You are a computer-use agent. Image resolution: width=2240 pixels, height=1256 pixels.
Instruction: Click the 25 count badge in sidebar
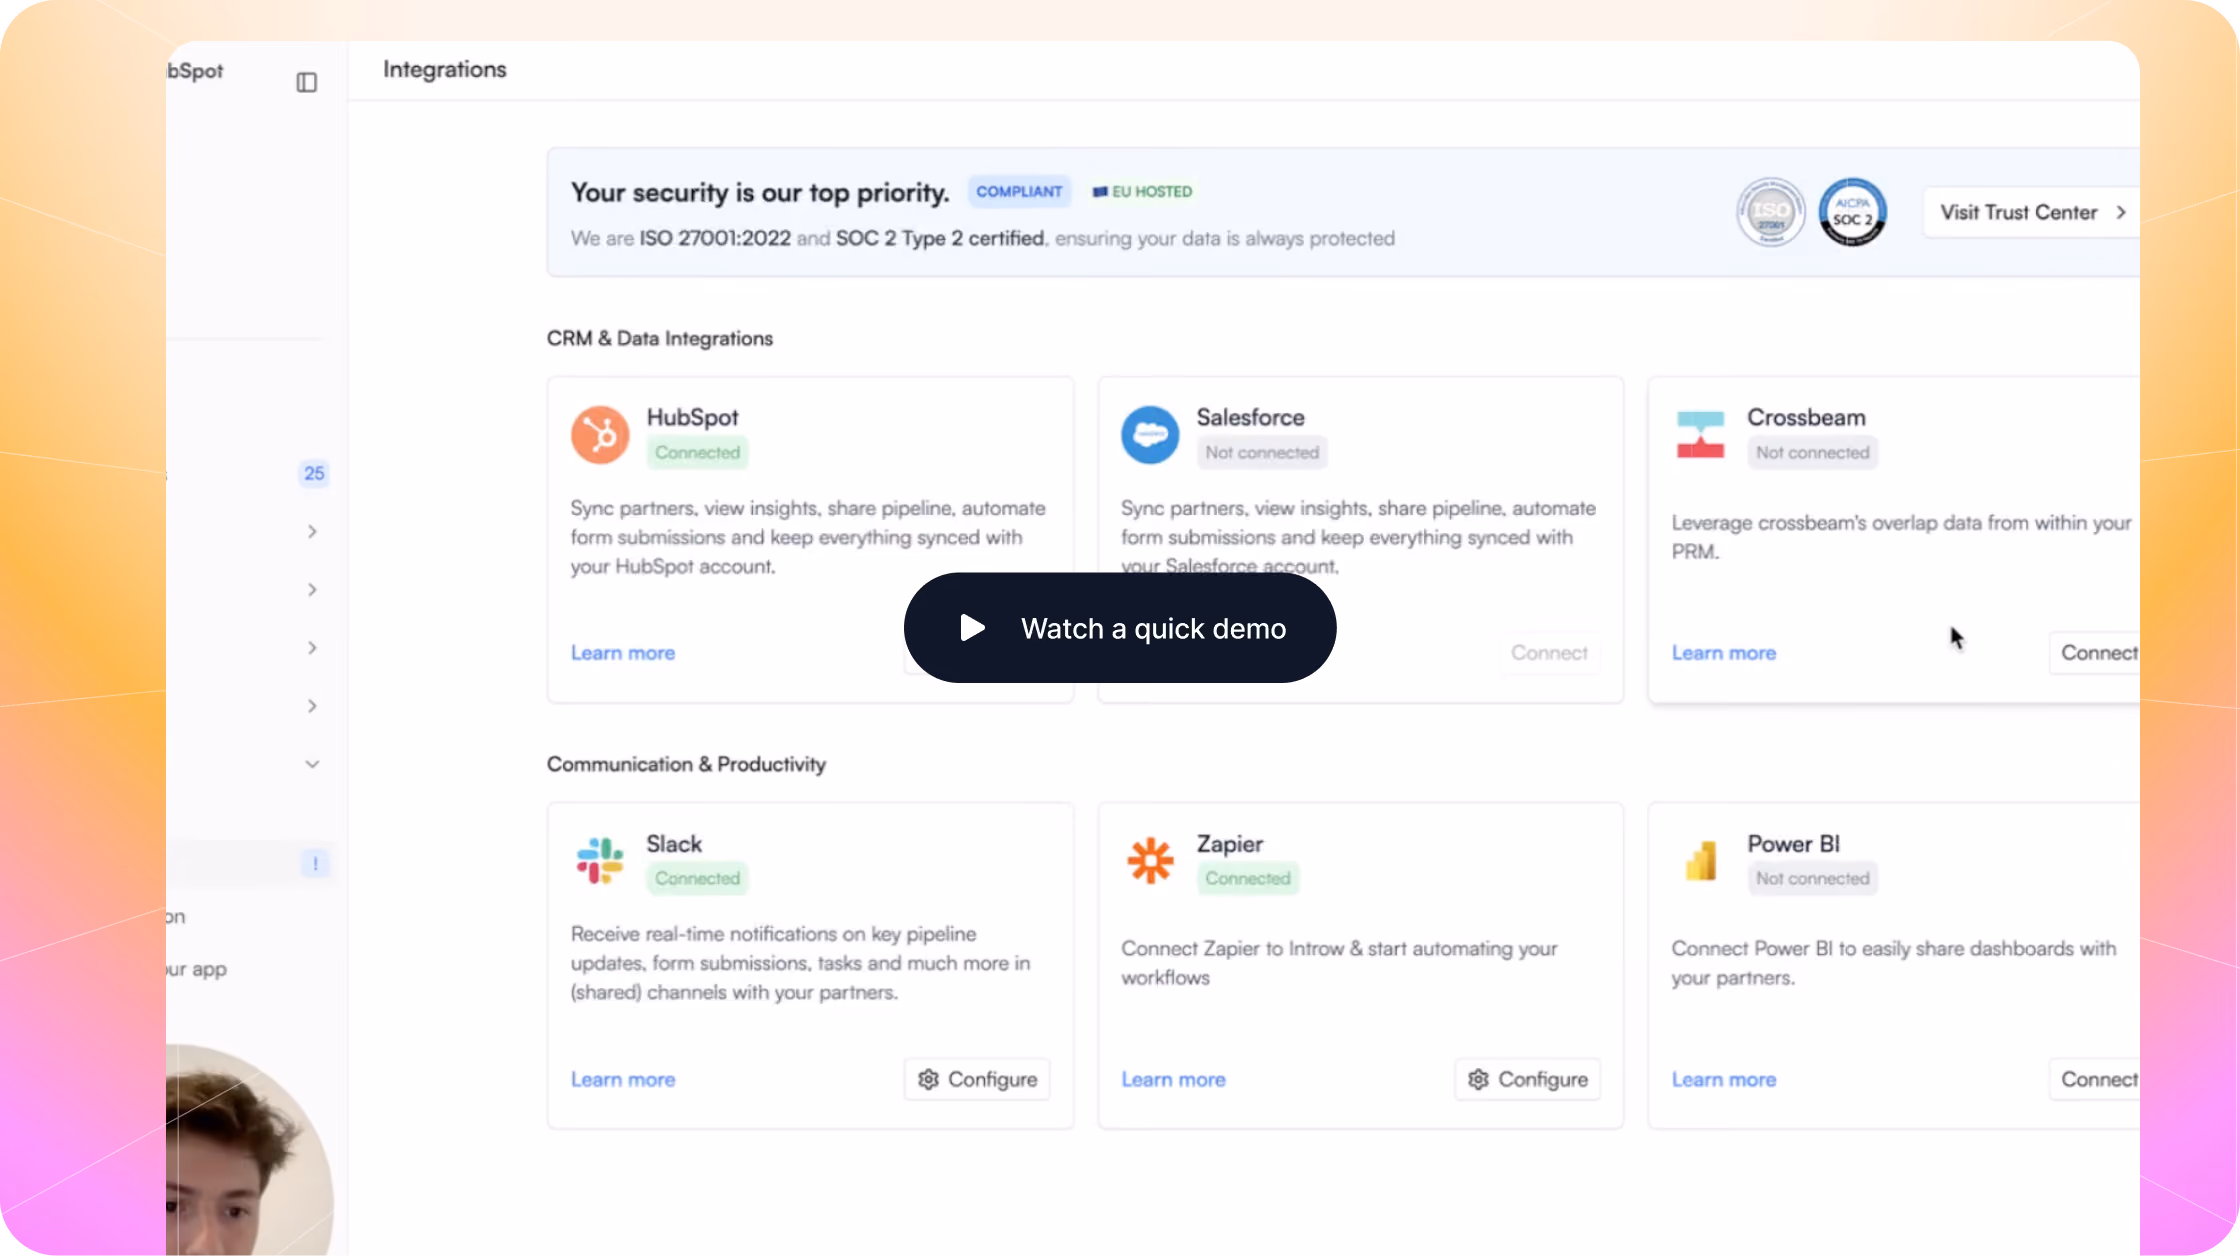[x=314, y=473]
